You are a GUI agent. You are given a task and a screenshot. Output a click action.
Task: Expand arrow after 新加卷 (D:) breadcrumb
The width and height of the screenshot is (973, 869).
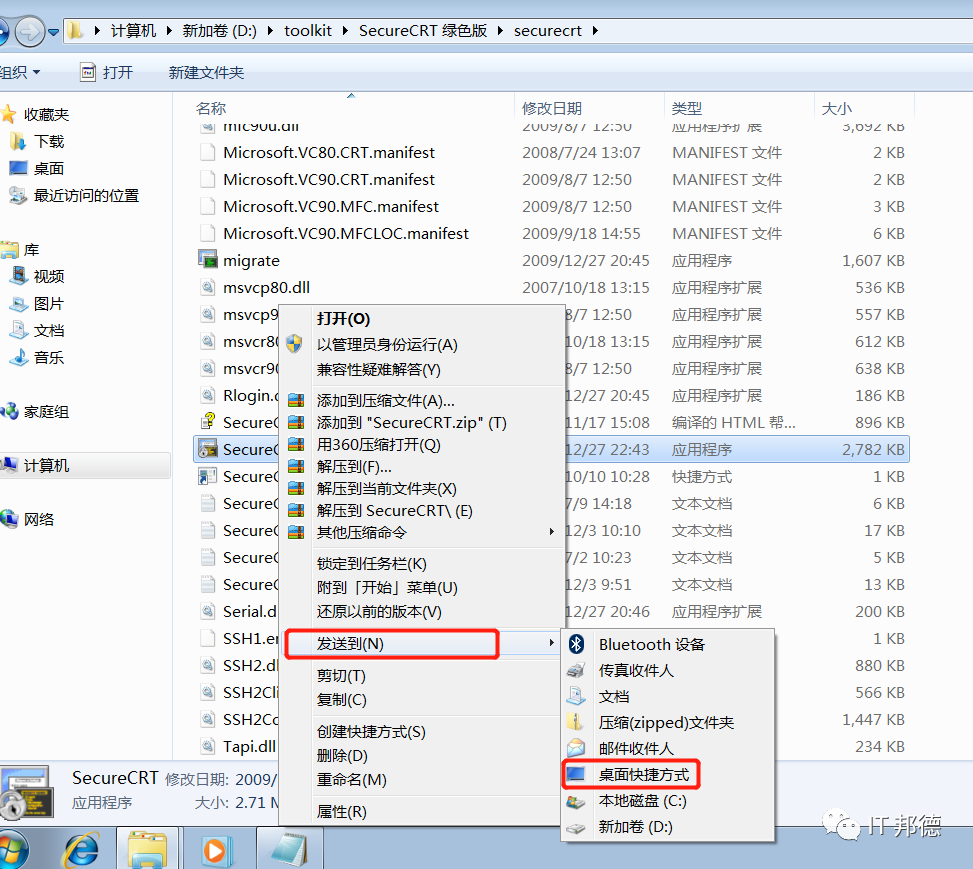[270, 30]
